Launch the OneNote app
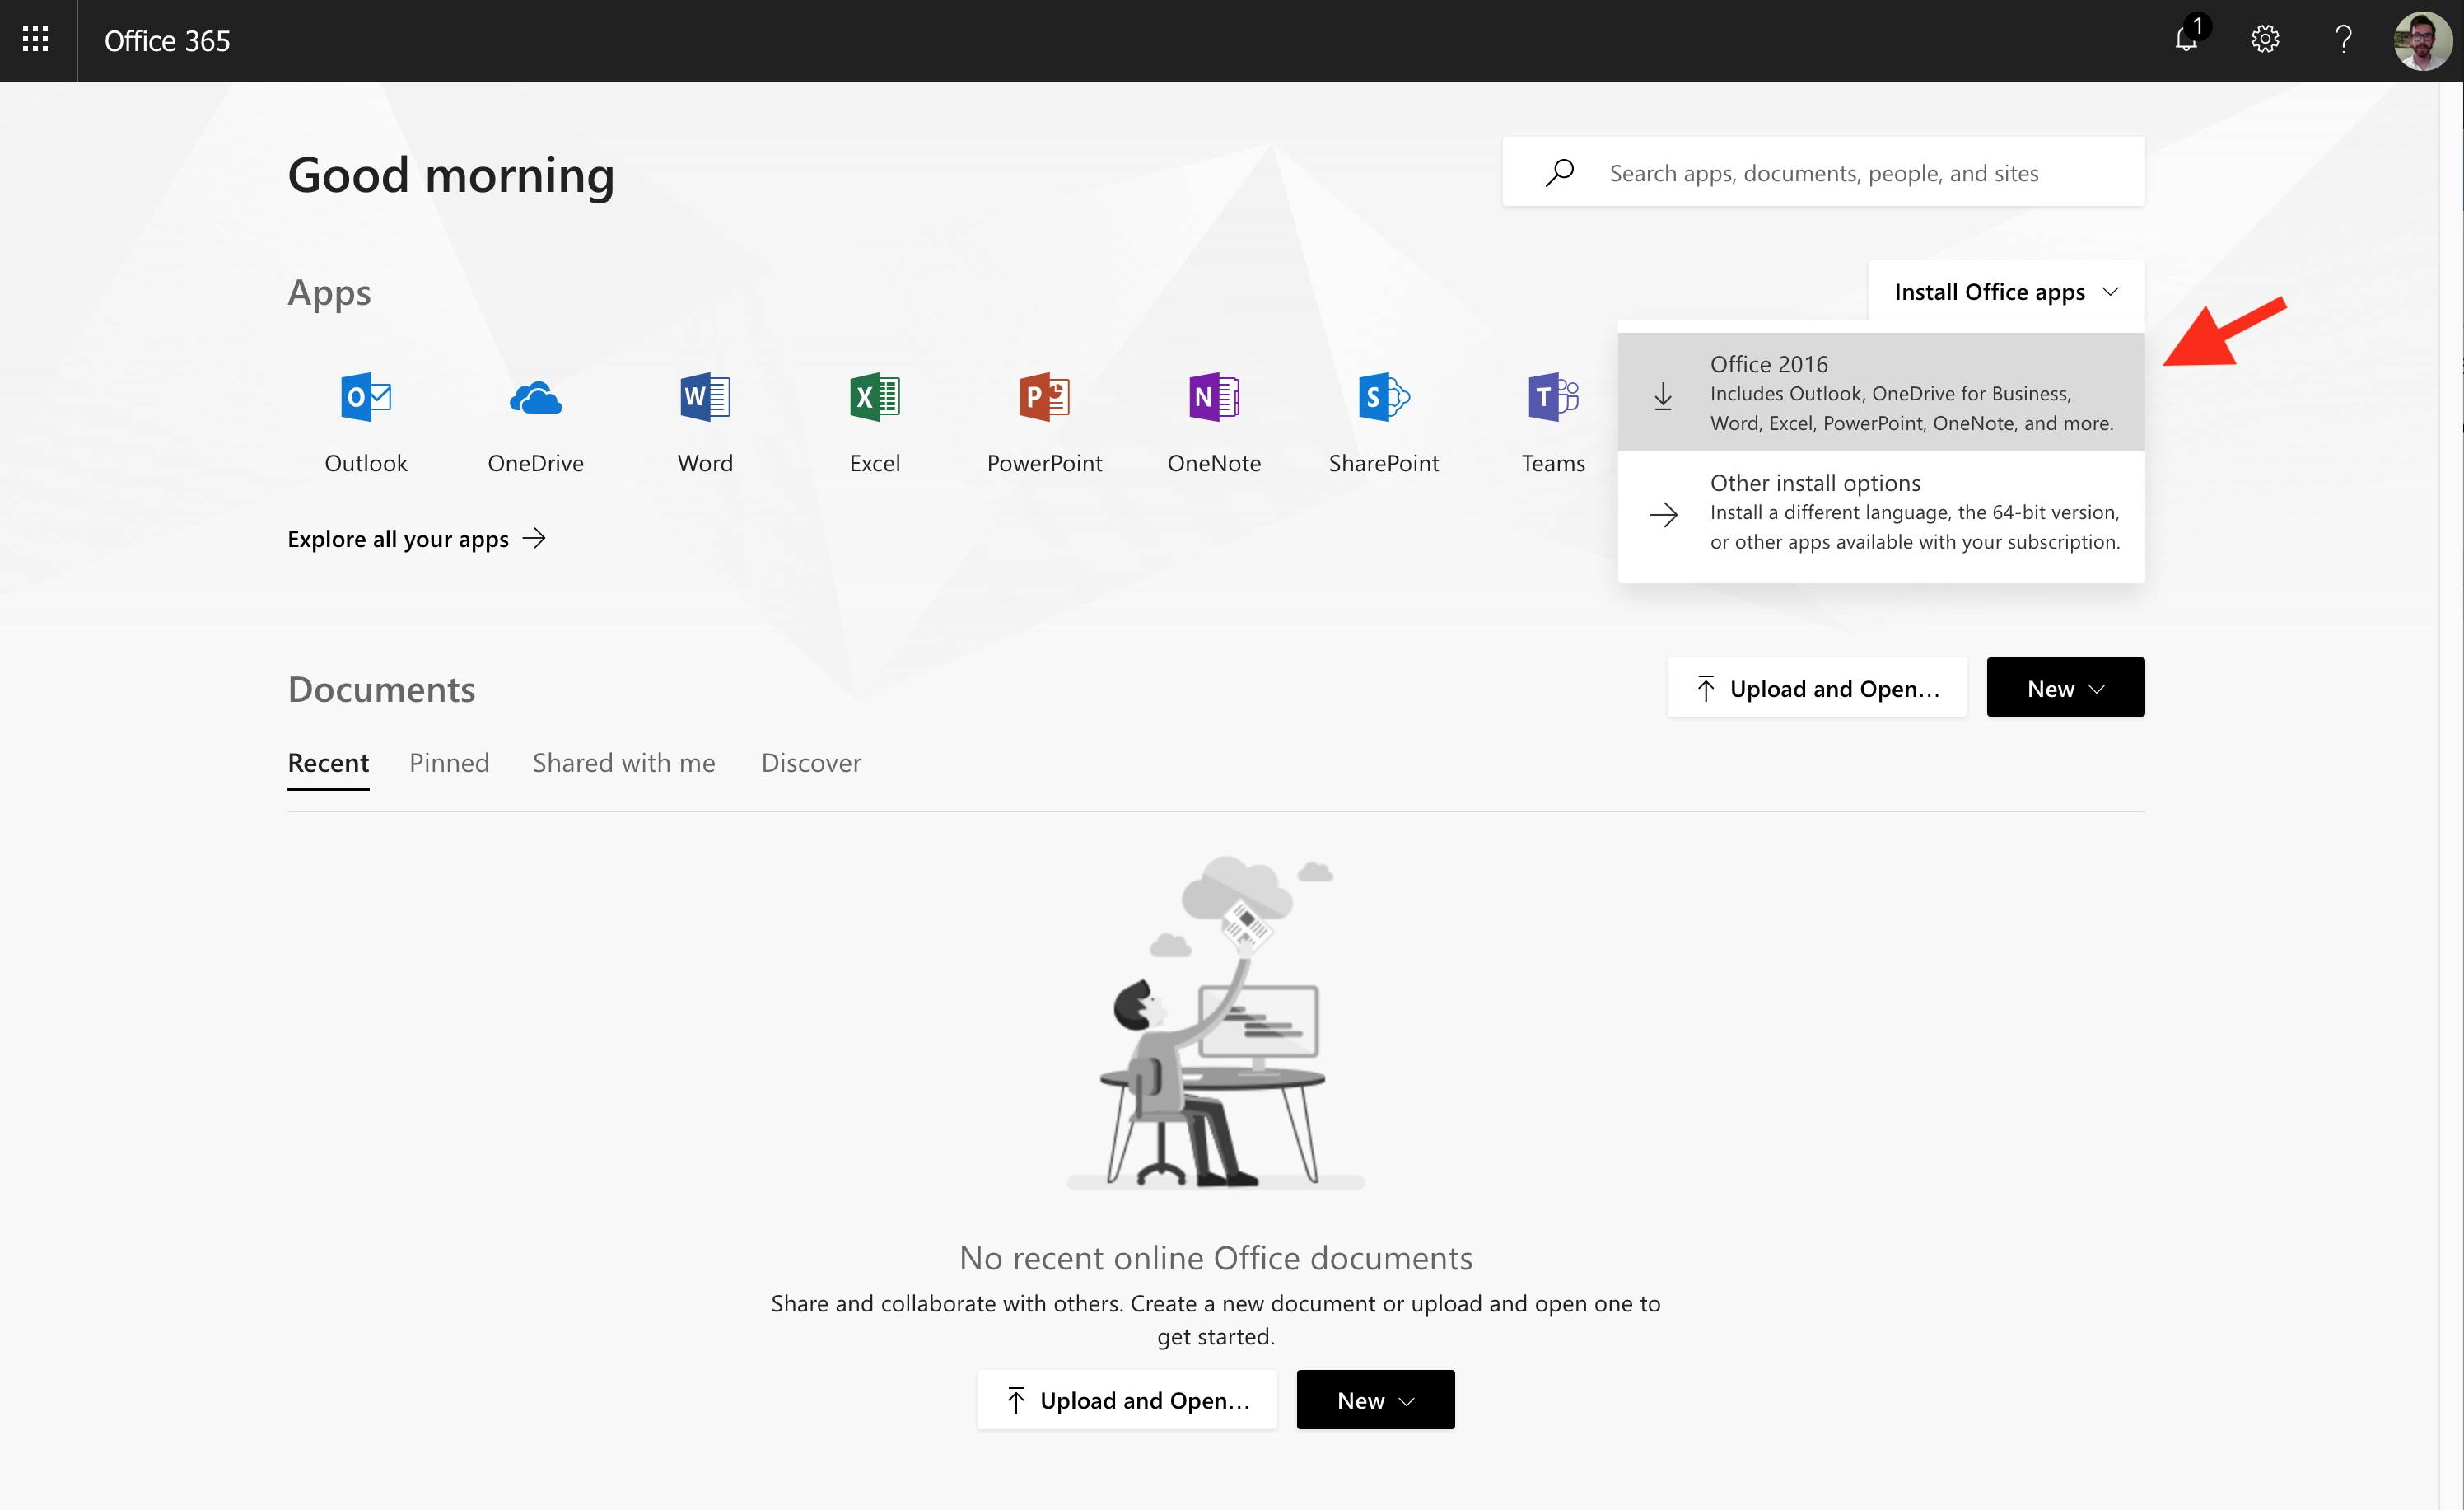2464x1510 pixels. tap(1214, 422)
